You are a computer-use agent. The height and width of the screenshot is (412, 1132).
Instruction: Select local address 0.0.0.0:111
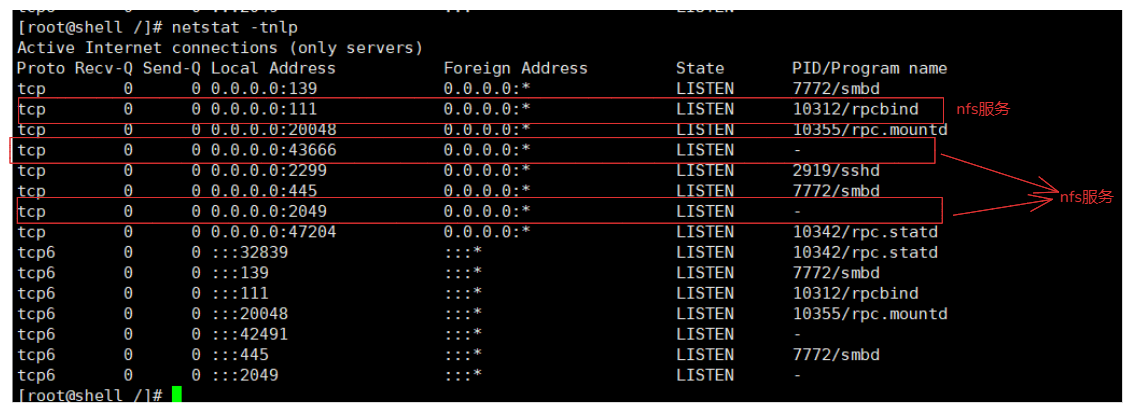click(264, 110)
